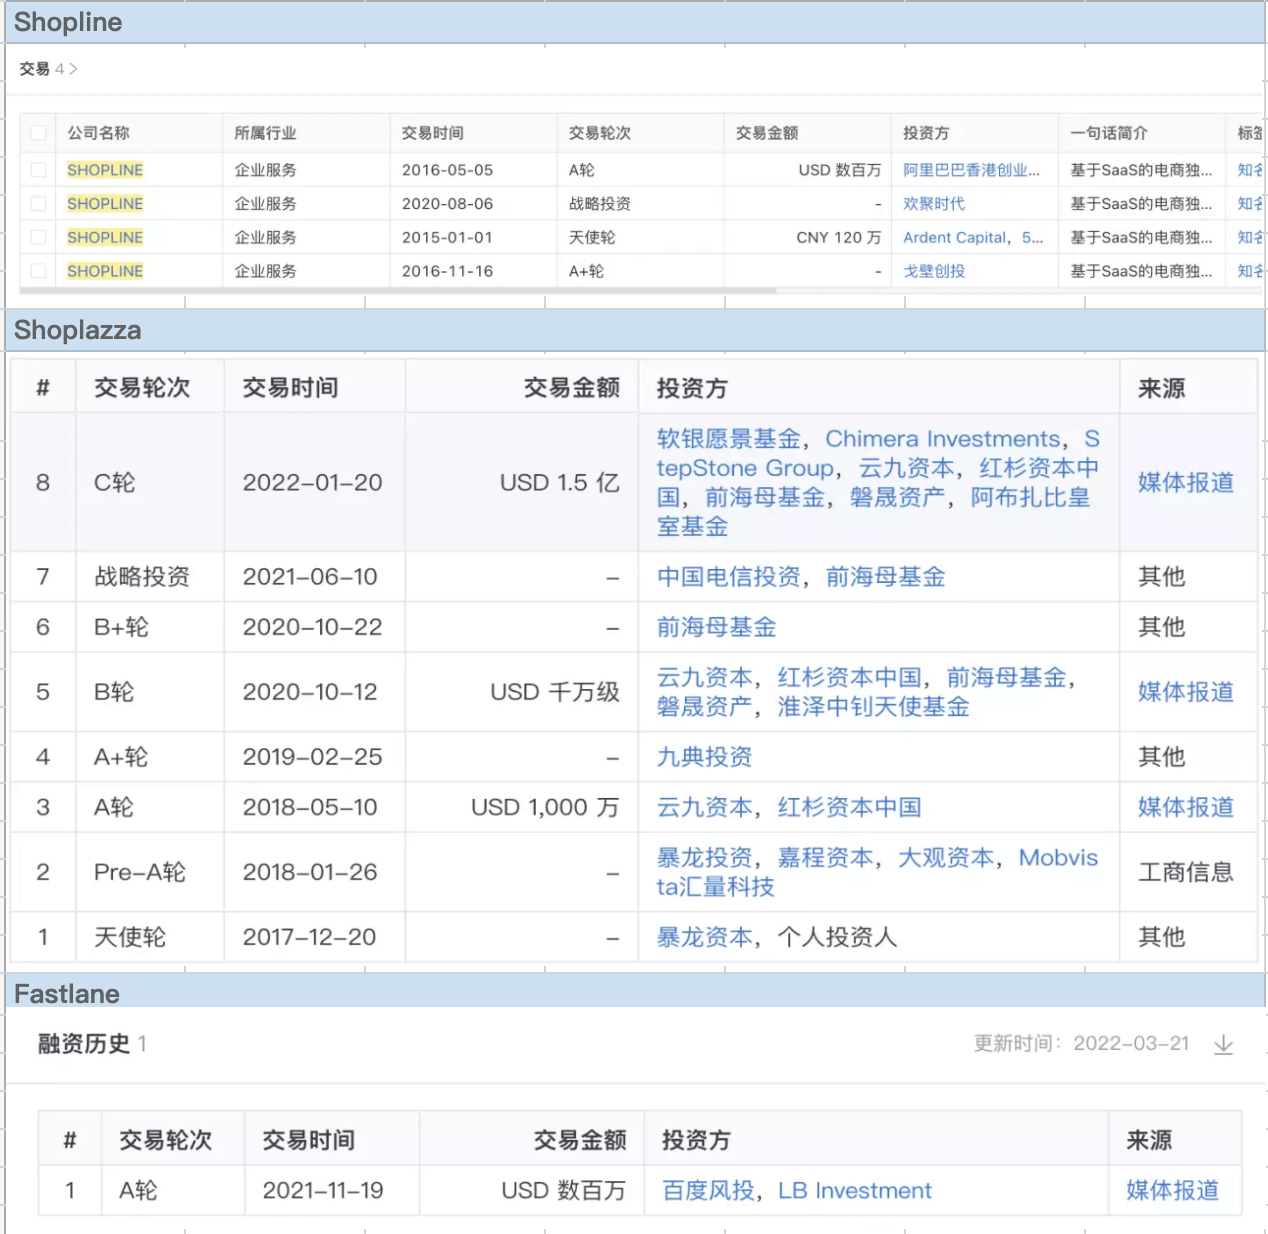The height and width of the screenshot is (1234, 1268).
Task: Open 磐晟资产 in the Shoplazza C轮 row
Action: tap(897, 497)
